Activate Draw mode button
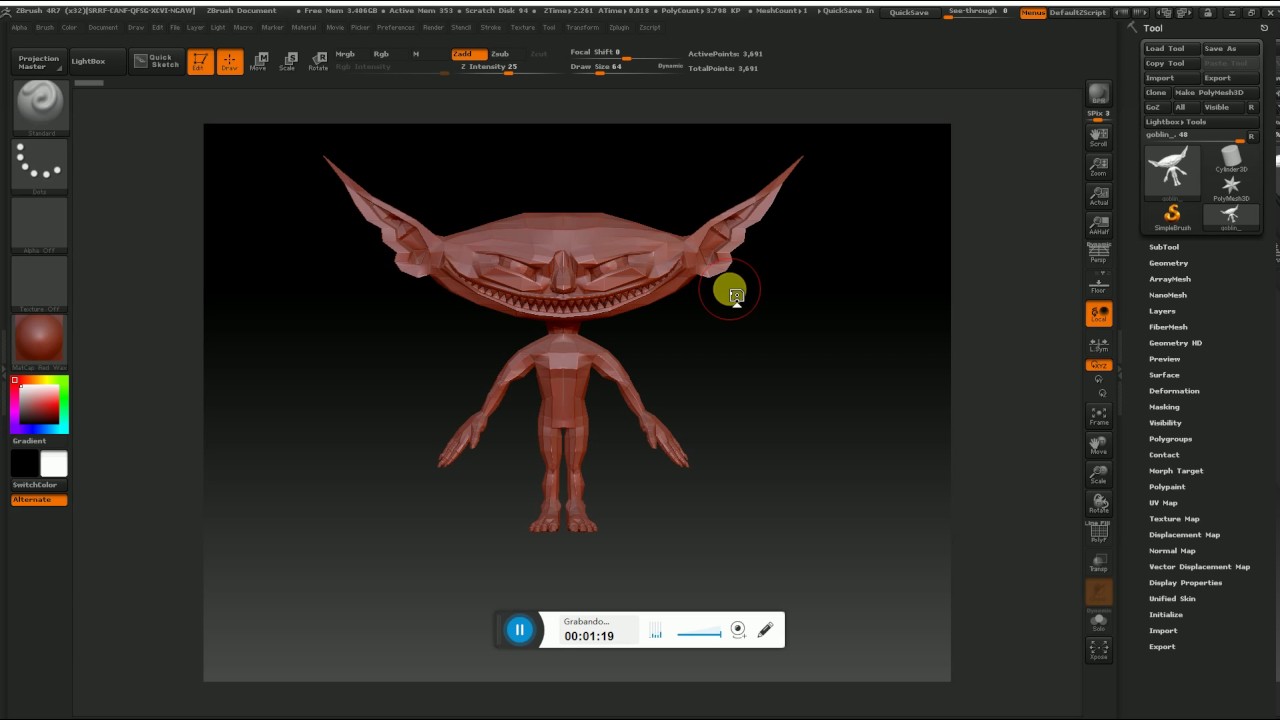 click(230, 61)
